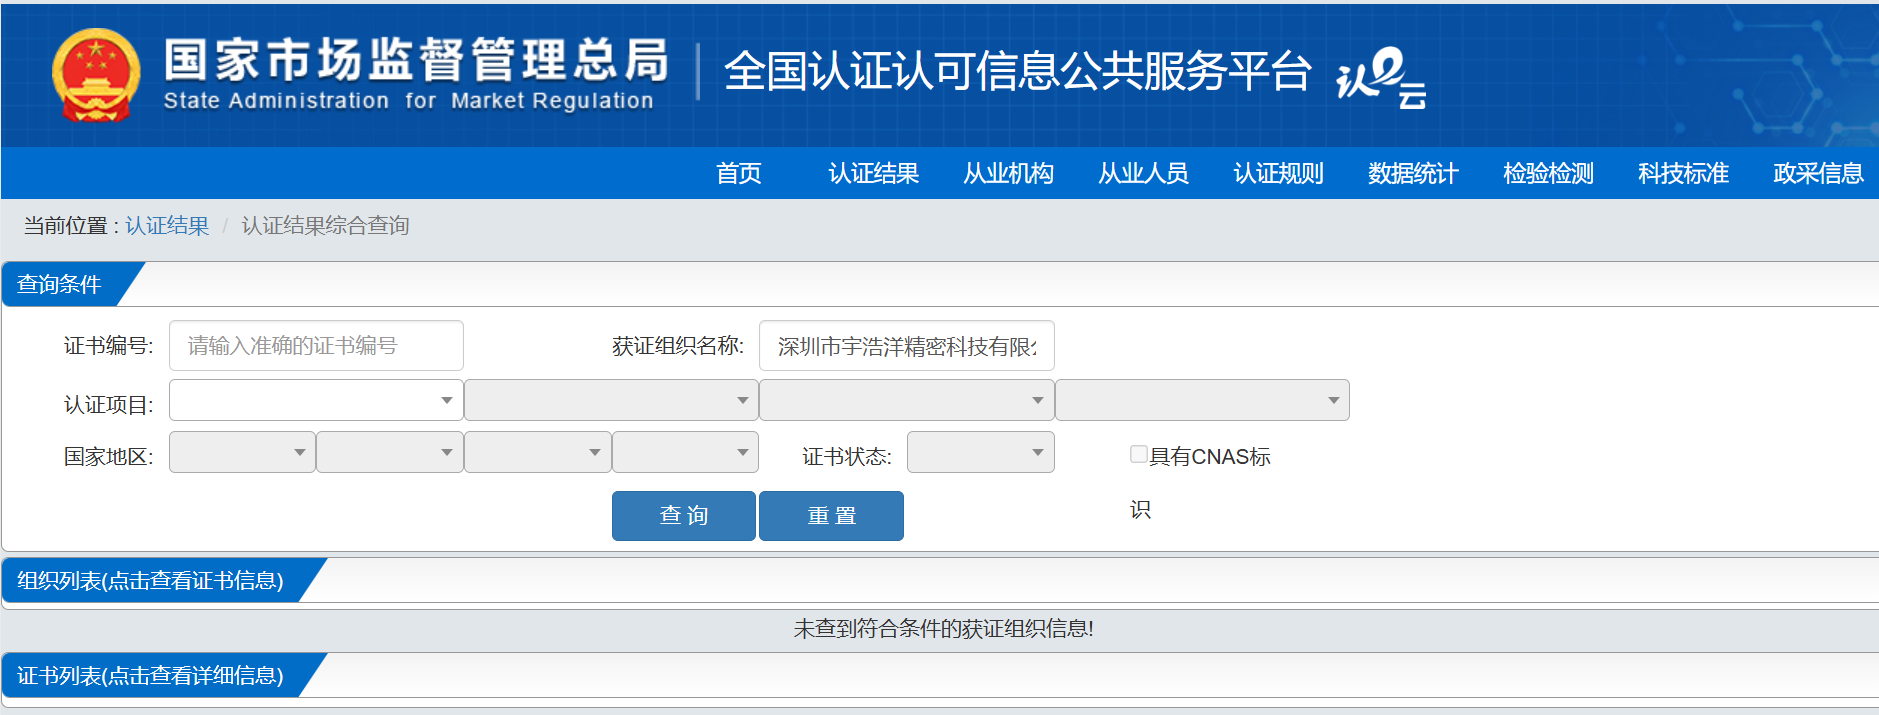Click the national emblem logo
The width and height of the screenshot is (1879, 715).
pyautogui.click(x=96, y=75)
